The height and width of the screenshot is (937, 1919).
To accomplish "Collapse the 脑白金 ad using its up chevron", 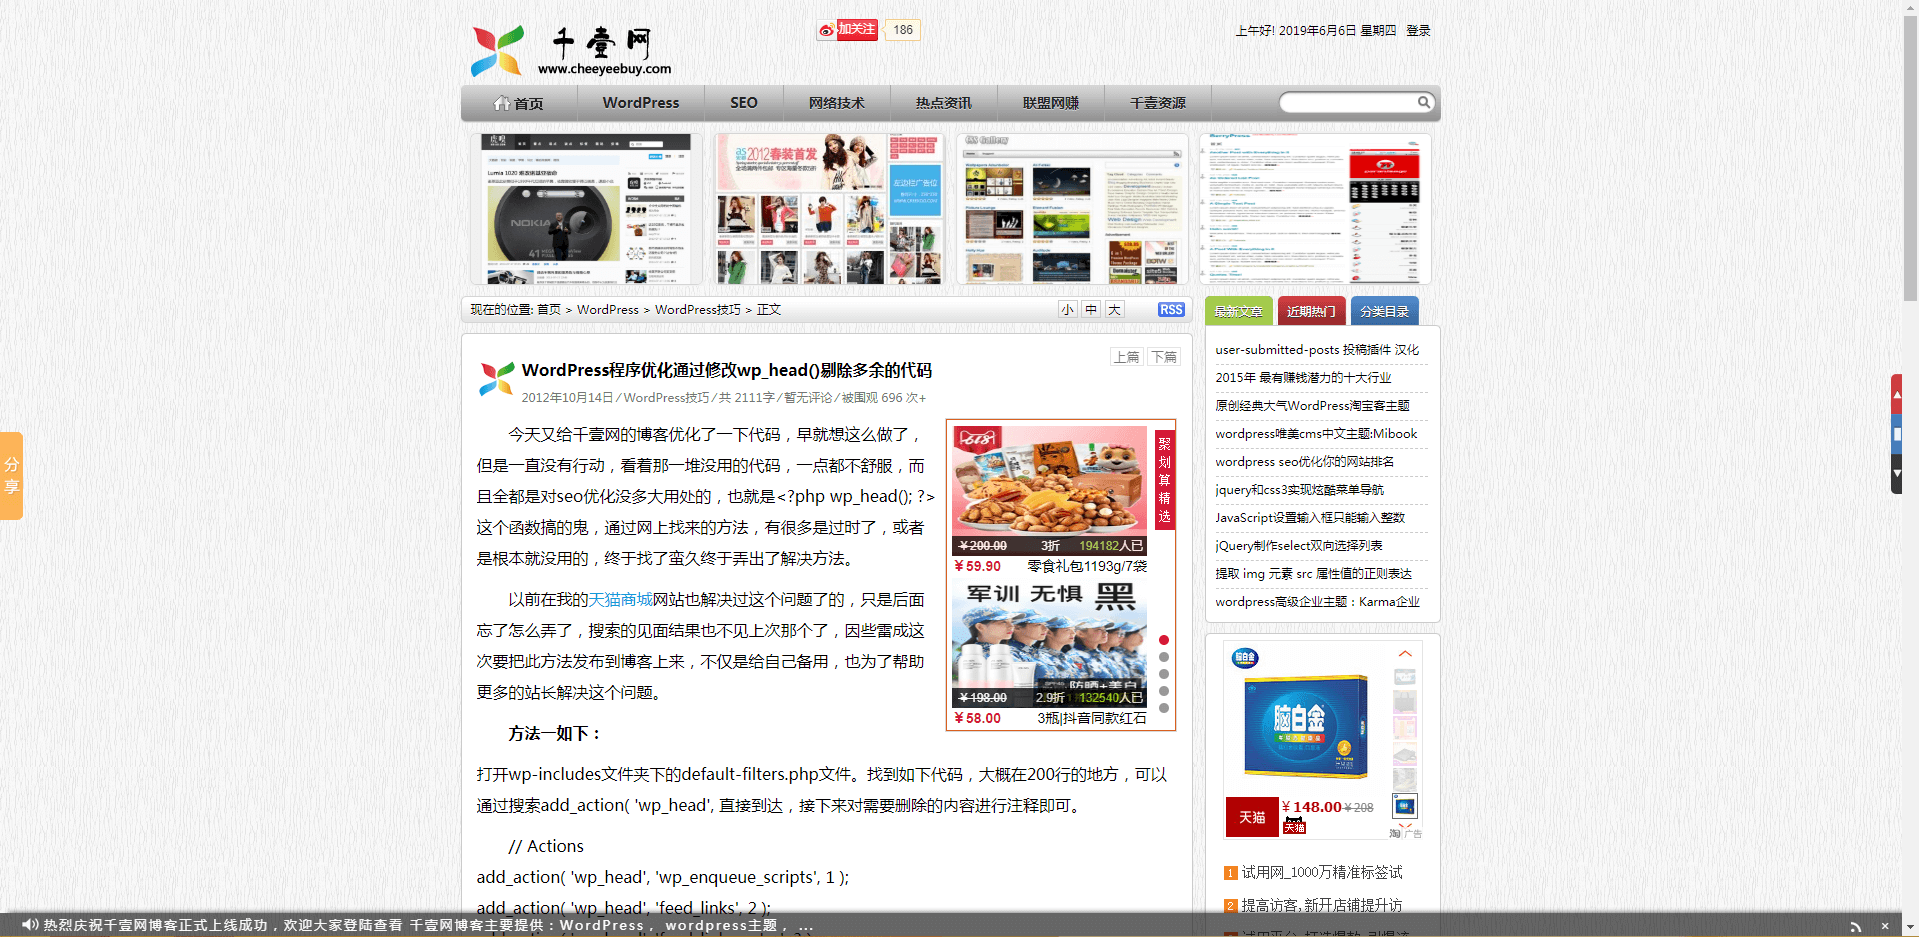I will pyautogui.click(x=1405, y=651).
